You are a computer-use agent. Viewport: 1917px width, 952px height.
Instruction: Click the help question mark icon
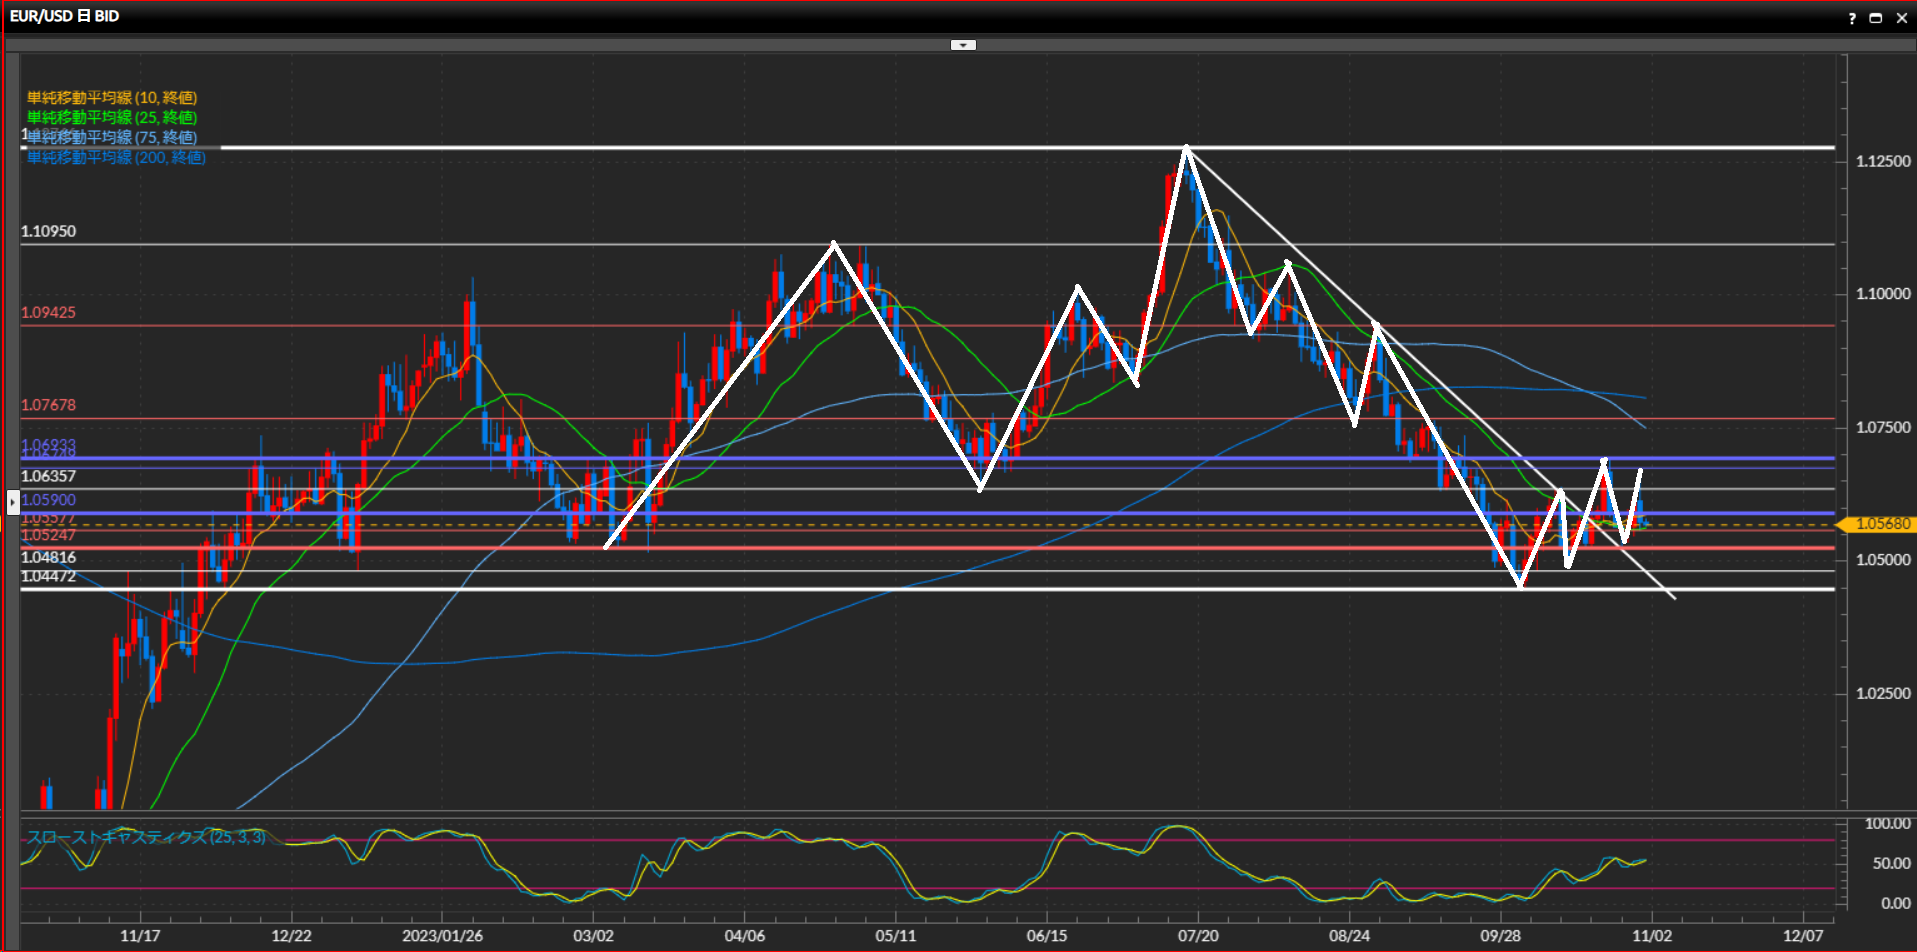click(x=1851, y=18)
